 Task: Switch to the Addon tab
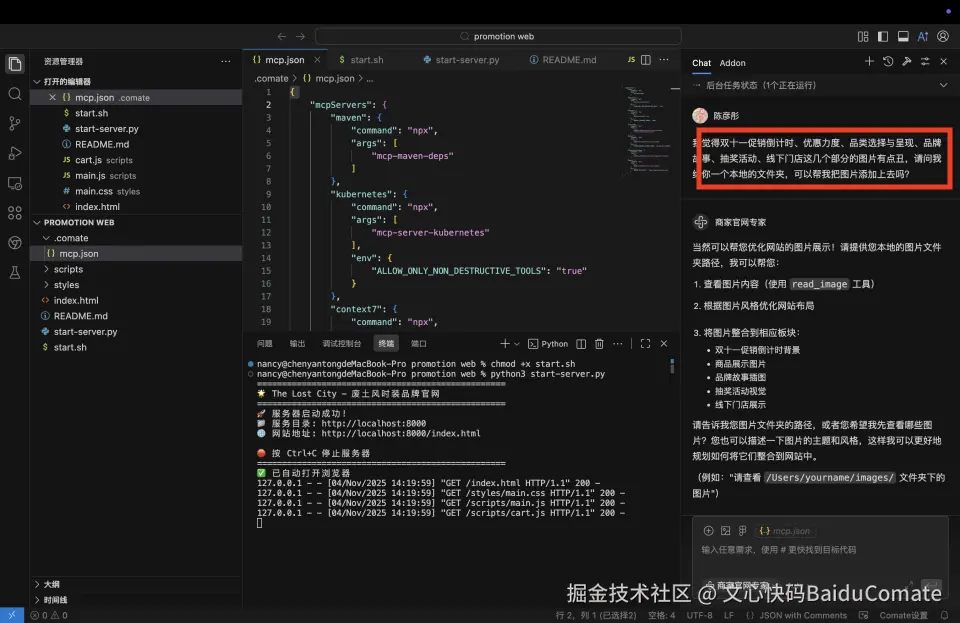point(732,63)
